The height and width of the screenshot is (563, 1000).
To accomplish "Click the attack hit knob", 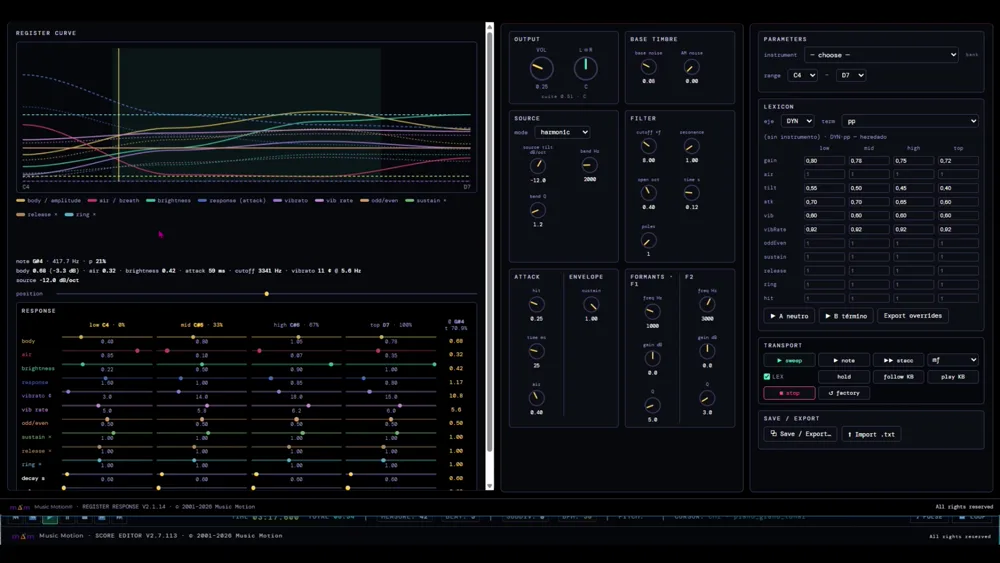I will 536,305.
